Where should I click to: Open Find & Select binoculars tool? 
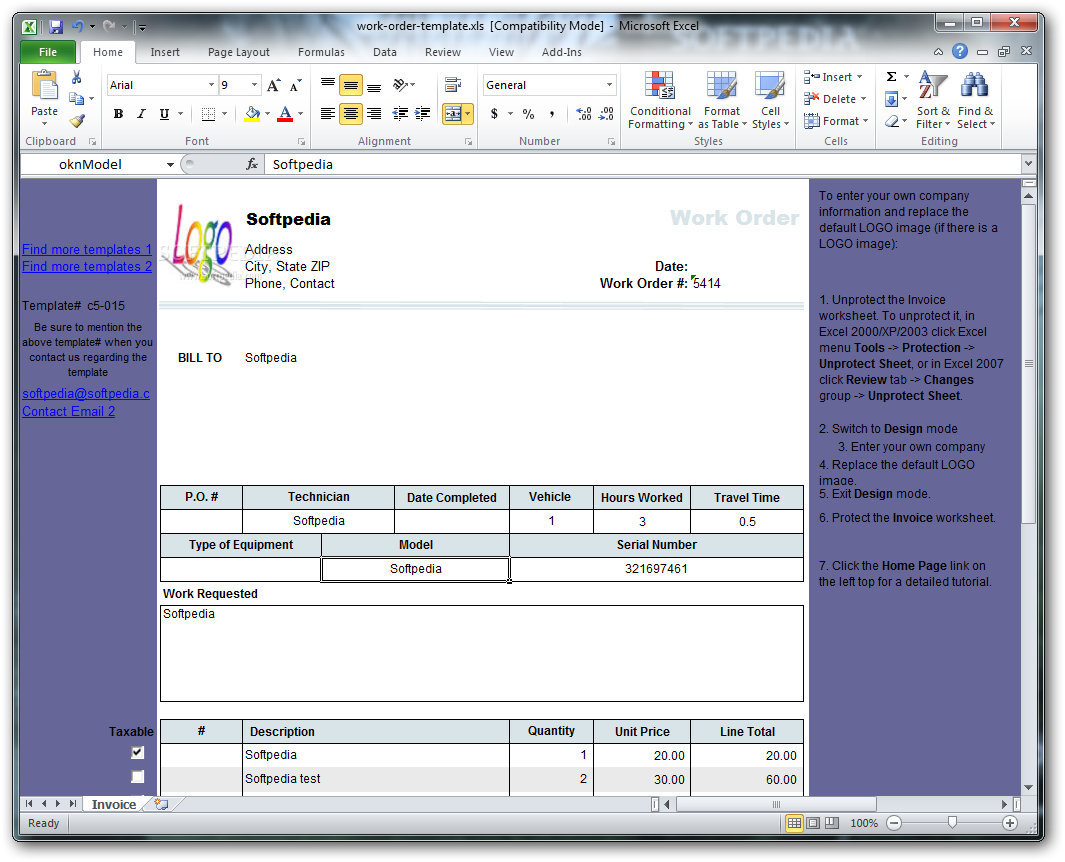pyautogui.click(x=975, y=100)
